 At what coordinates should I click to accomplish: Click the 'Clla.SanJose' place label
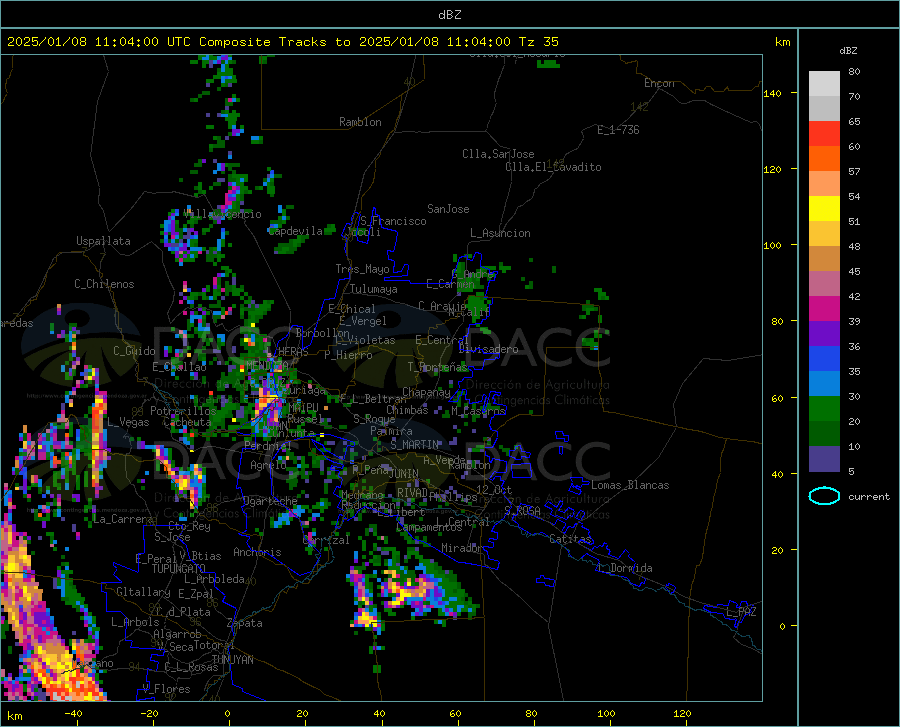pos(498,154)
